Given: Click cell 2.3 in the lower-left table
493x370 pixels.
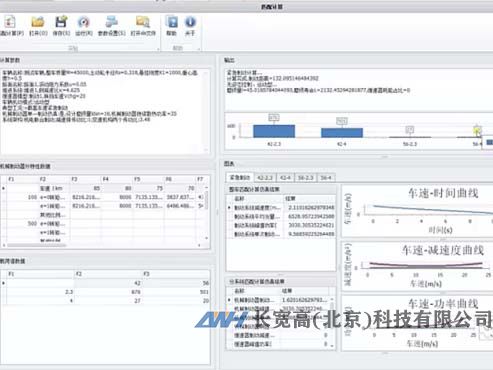Looking at the screenshot, I should coord(40,292).
